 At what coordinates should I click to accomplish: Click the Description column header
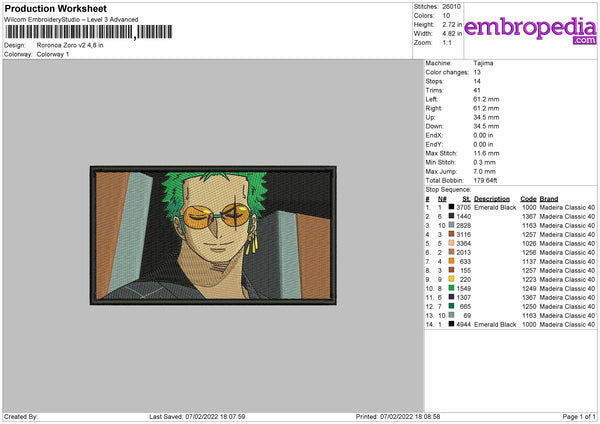pyautogui.click(x=492, y=199)
